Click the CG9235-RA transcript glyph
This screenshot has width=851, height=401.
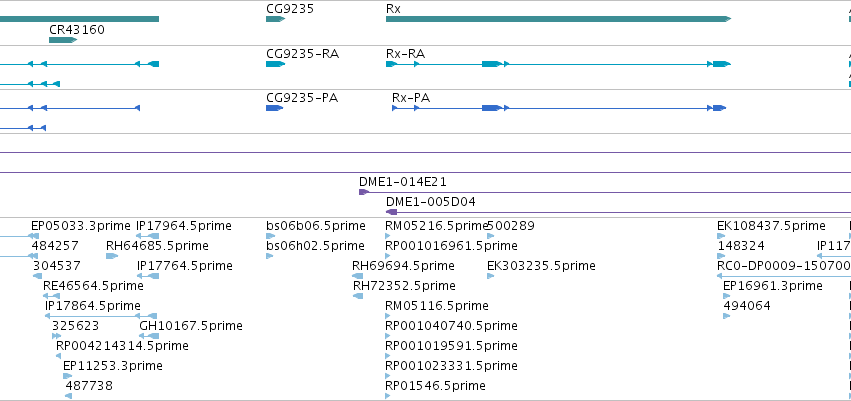[x=275, y=64]
